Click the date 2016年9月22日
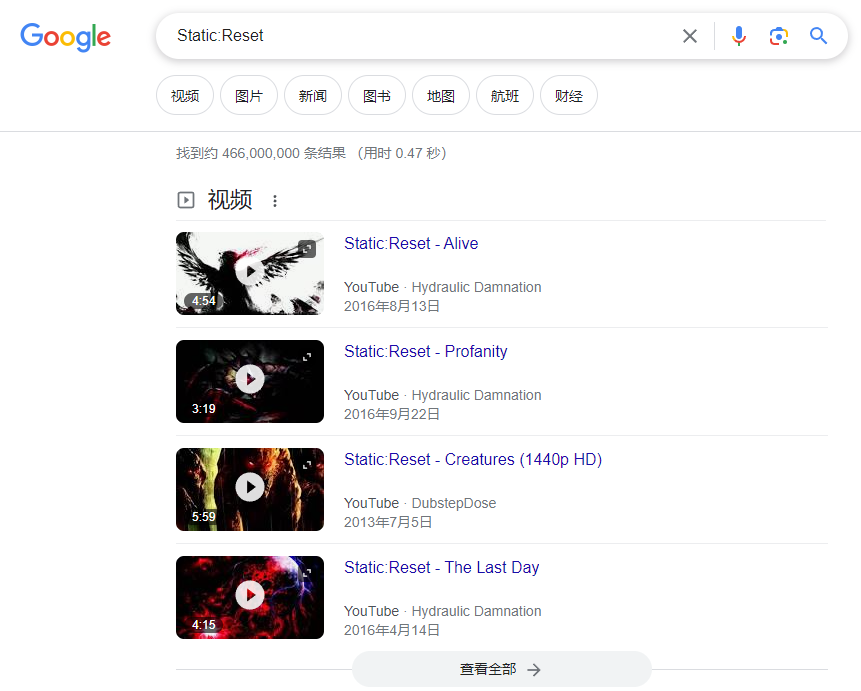861x691 pixels. 392,414
